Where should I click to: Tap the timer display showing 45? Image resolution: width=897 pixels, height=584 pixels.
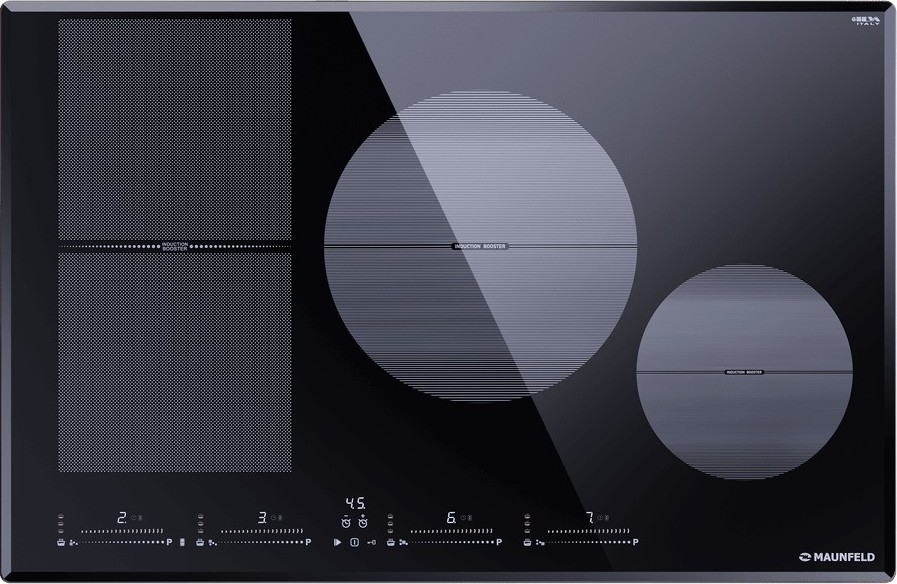[355, 503]
